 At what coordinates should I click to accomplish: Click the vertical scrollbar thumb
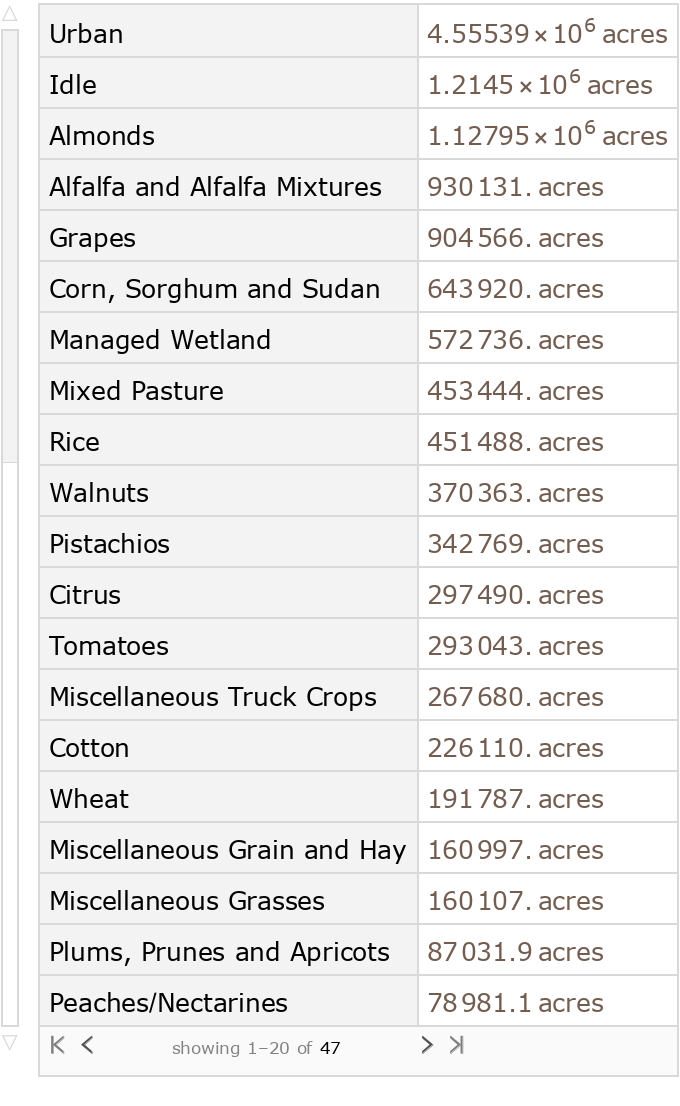click(x=10, y=245)
